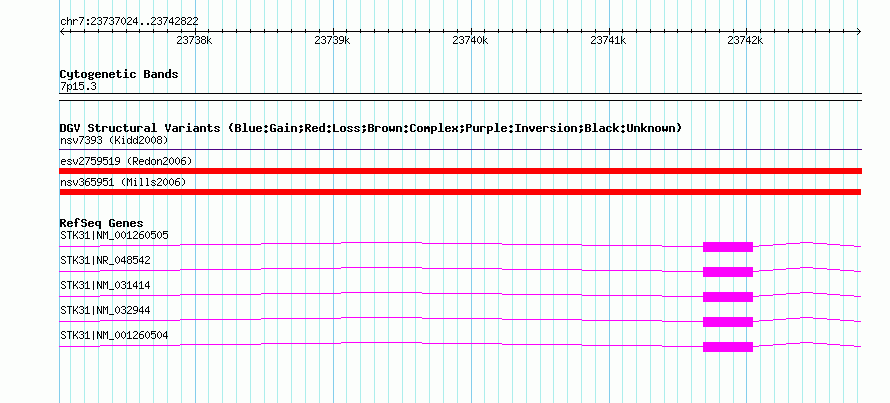The width and height of the screenshot is (890, 403).
Task: Click the 23742k ruler tick label
Action: pos(745,41)
